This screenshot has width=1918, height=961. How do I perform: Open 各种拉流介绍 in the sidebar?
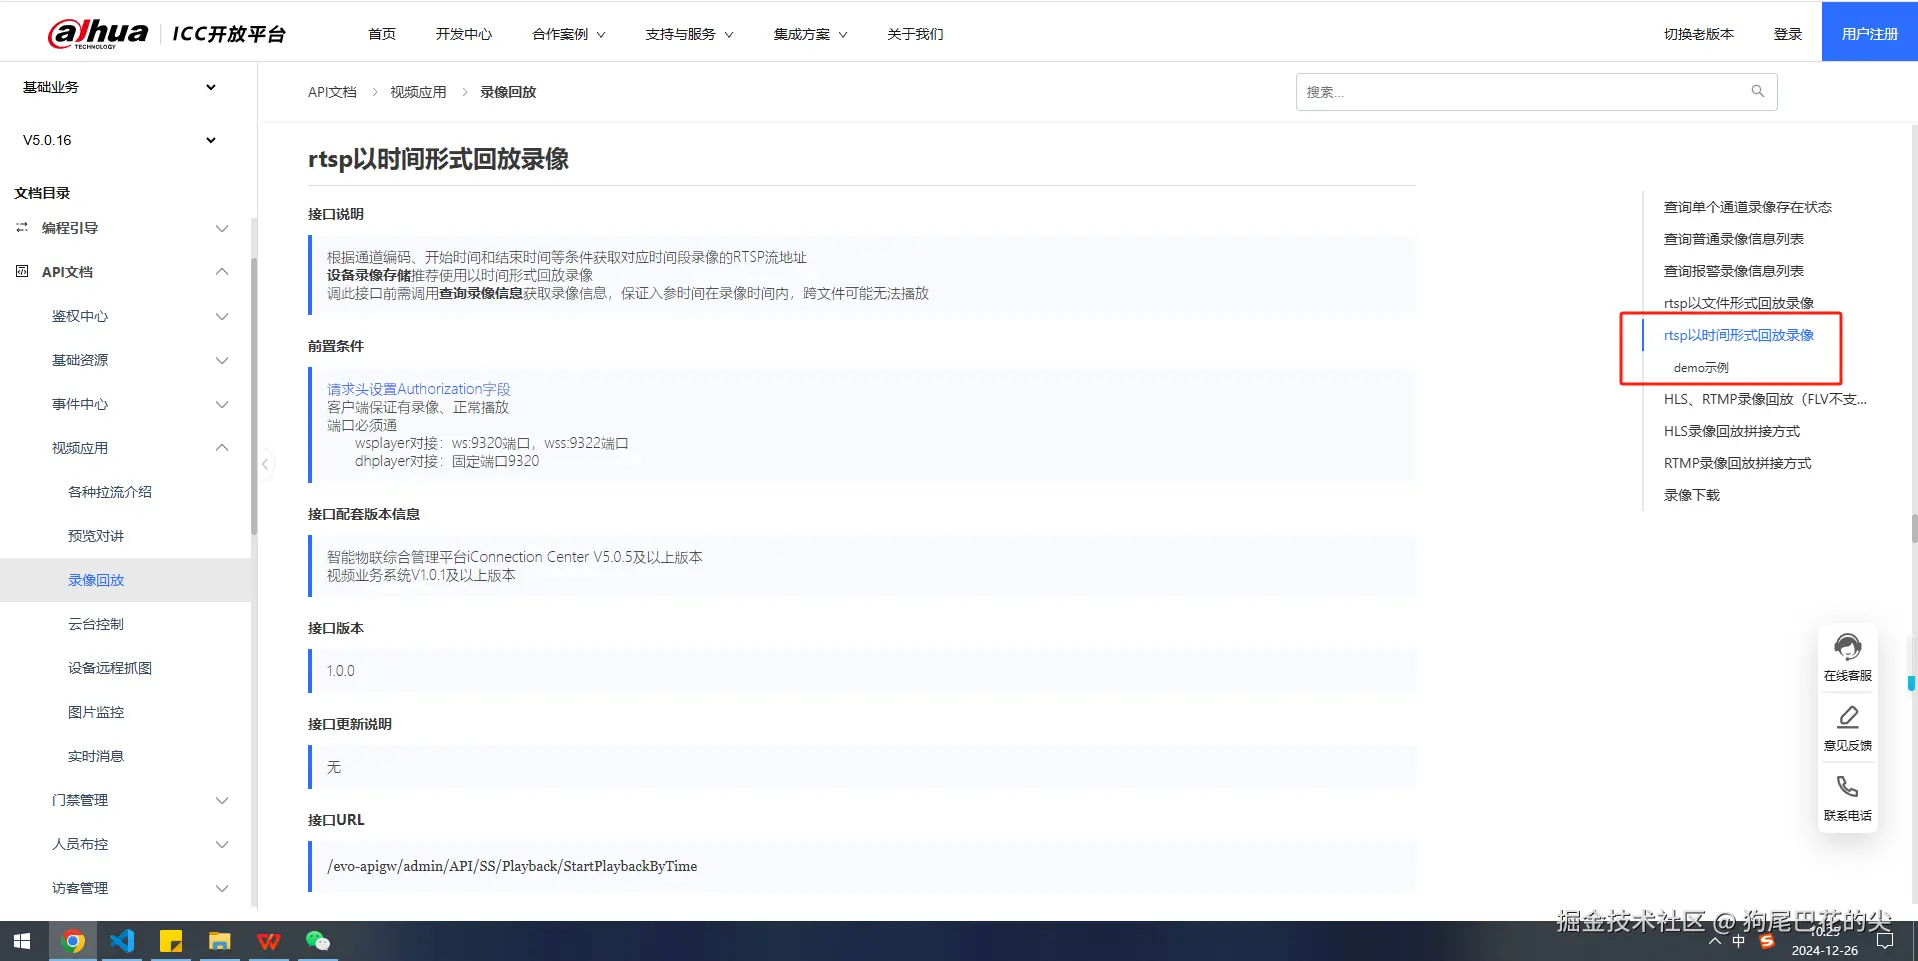(x=110, y=492)
